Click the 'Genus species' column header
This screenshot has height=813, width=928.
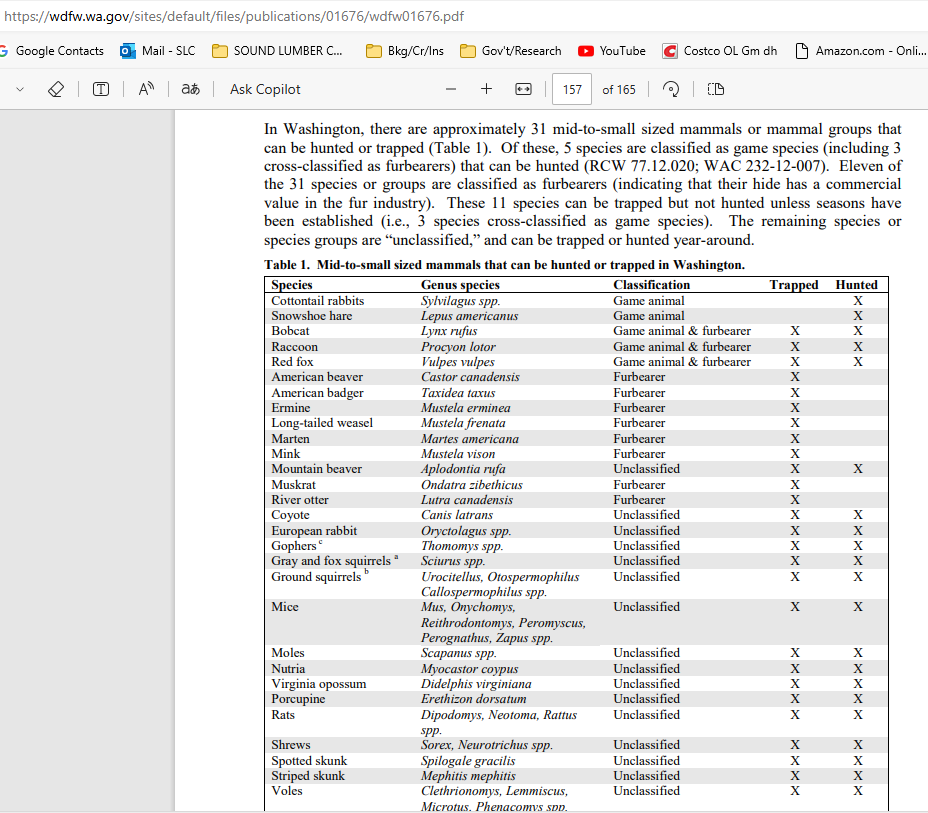tap(460, 285)
